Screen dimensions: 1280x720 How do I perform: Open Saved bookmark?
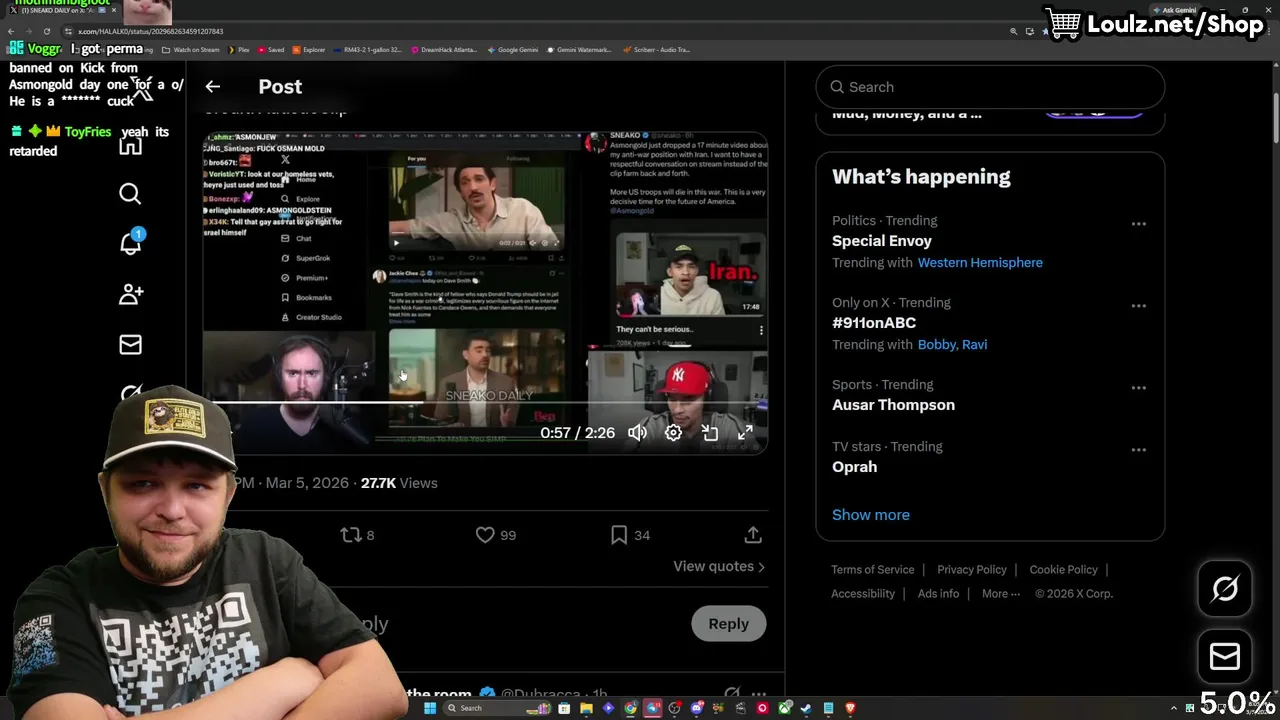[271, 49]
